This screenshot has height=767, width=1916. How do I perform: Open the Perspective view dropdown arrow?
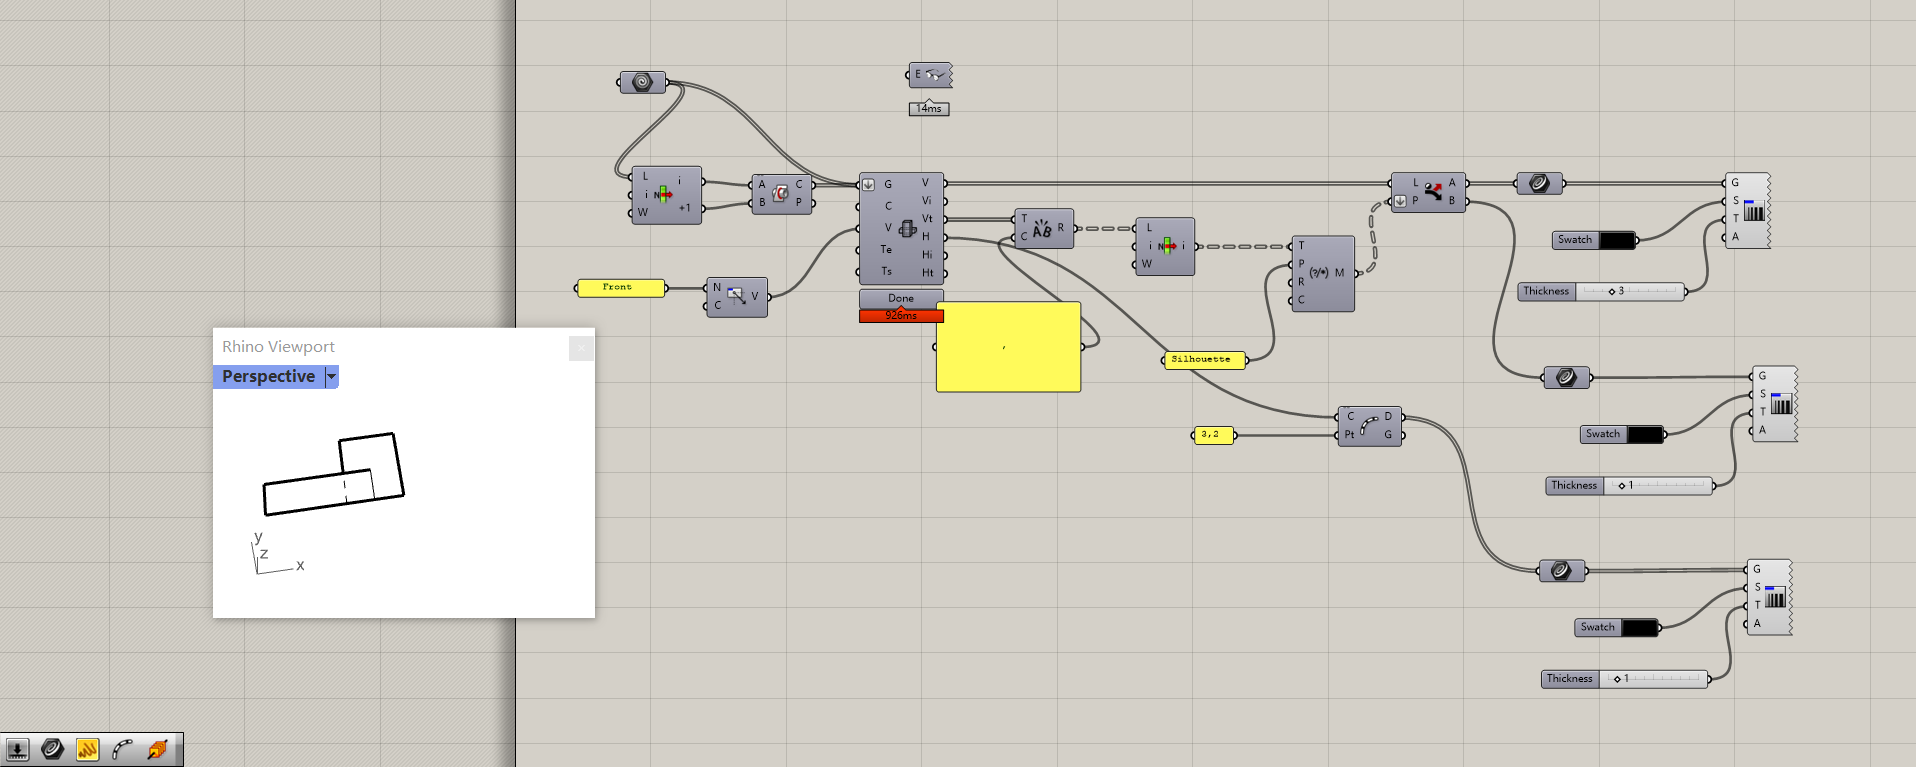coord(332,377)
